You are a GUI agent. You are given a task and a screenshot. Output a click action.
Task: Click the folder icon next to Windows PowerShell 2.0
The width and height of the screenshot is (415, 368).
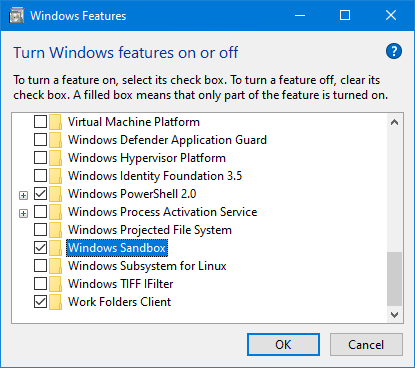click(55, 194)
